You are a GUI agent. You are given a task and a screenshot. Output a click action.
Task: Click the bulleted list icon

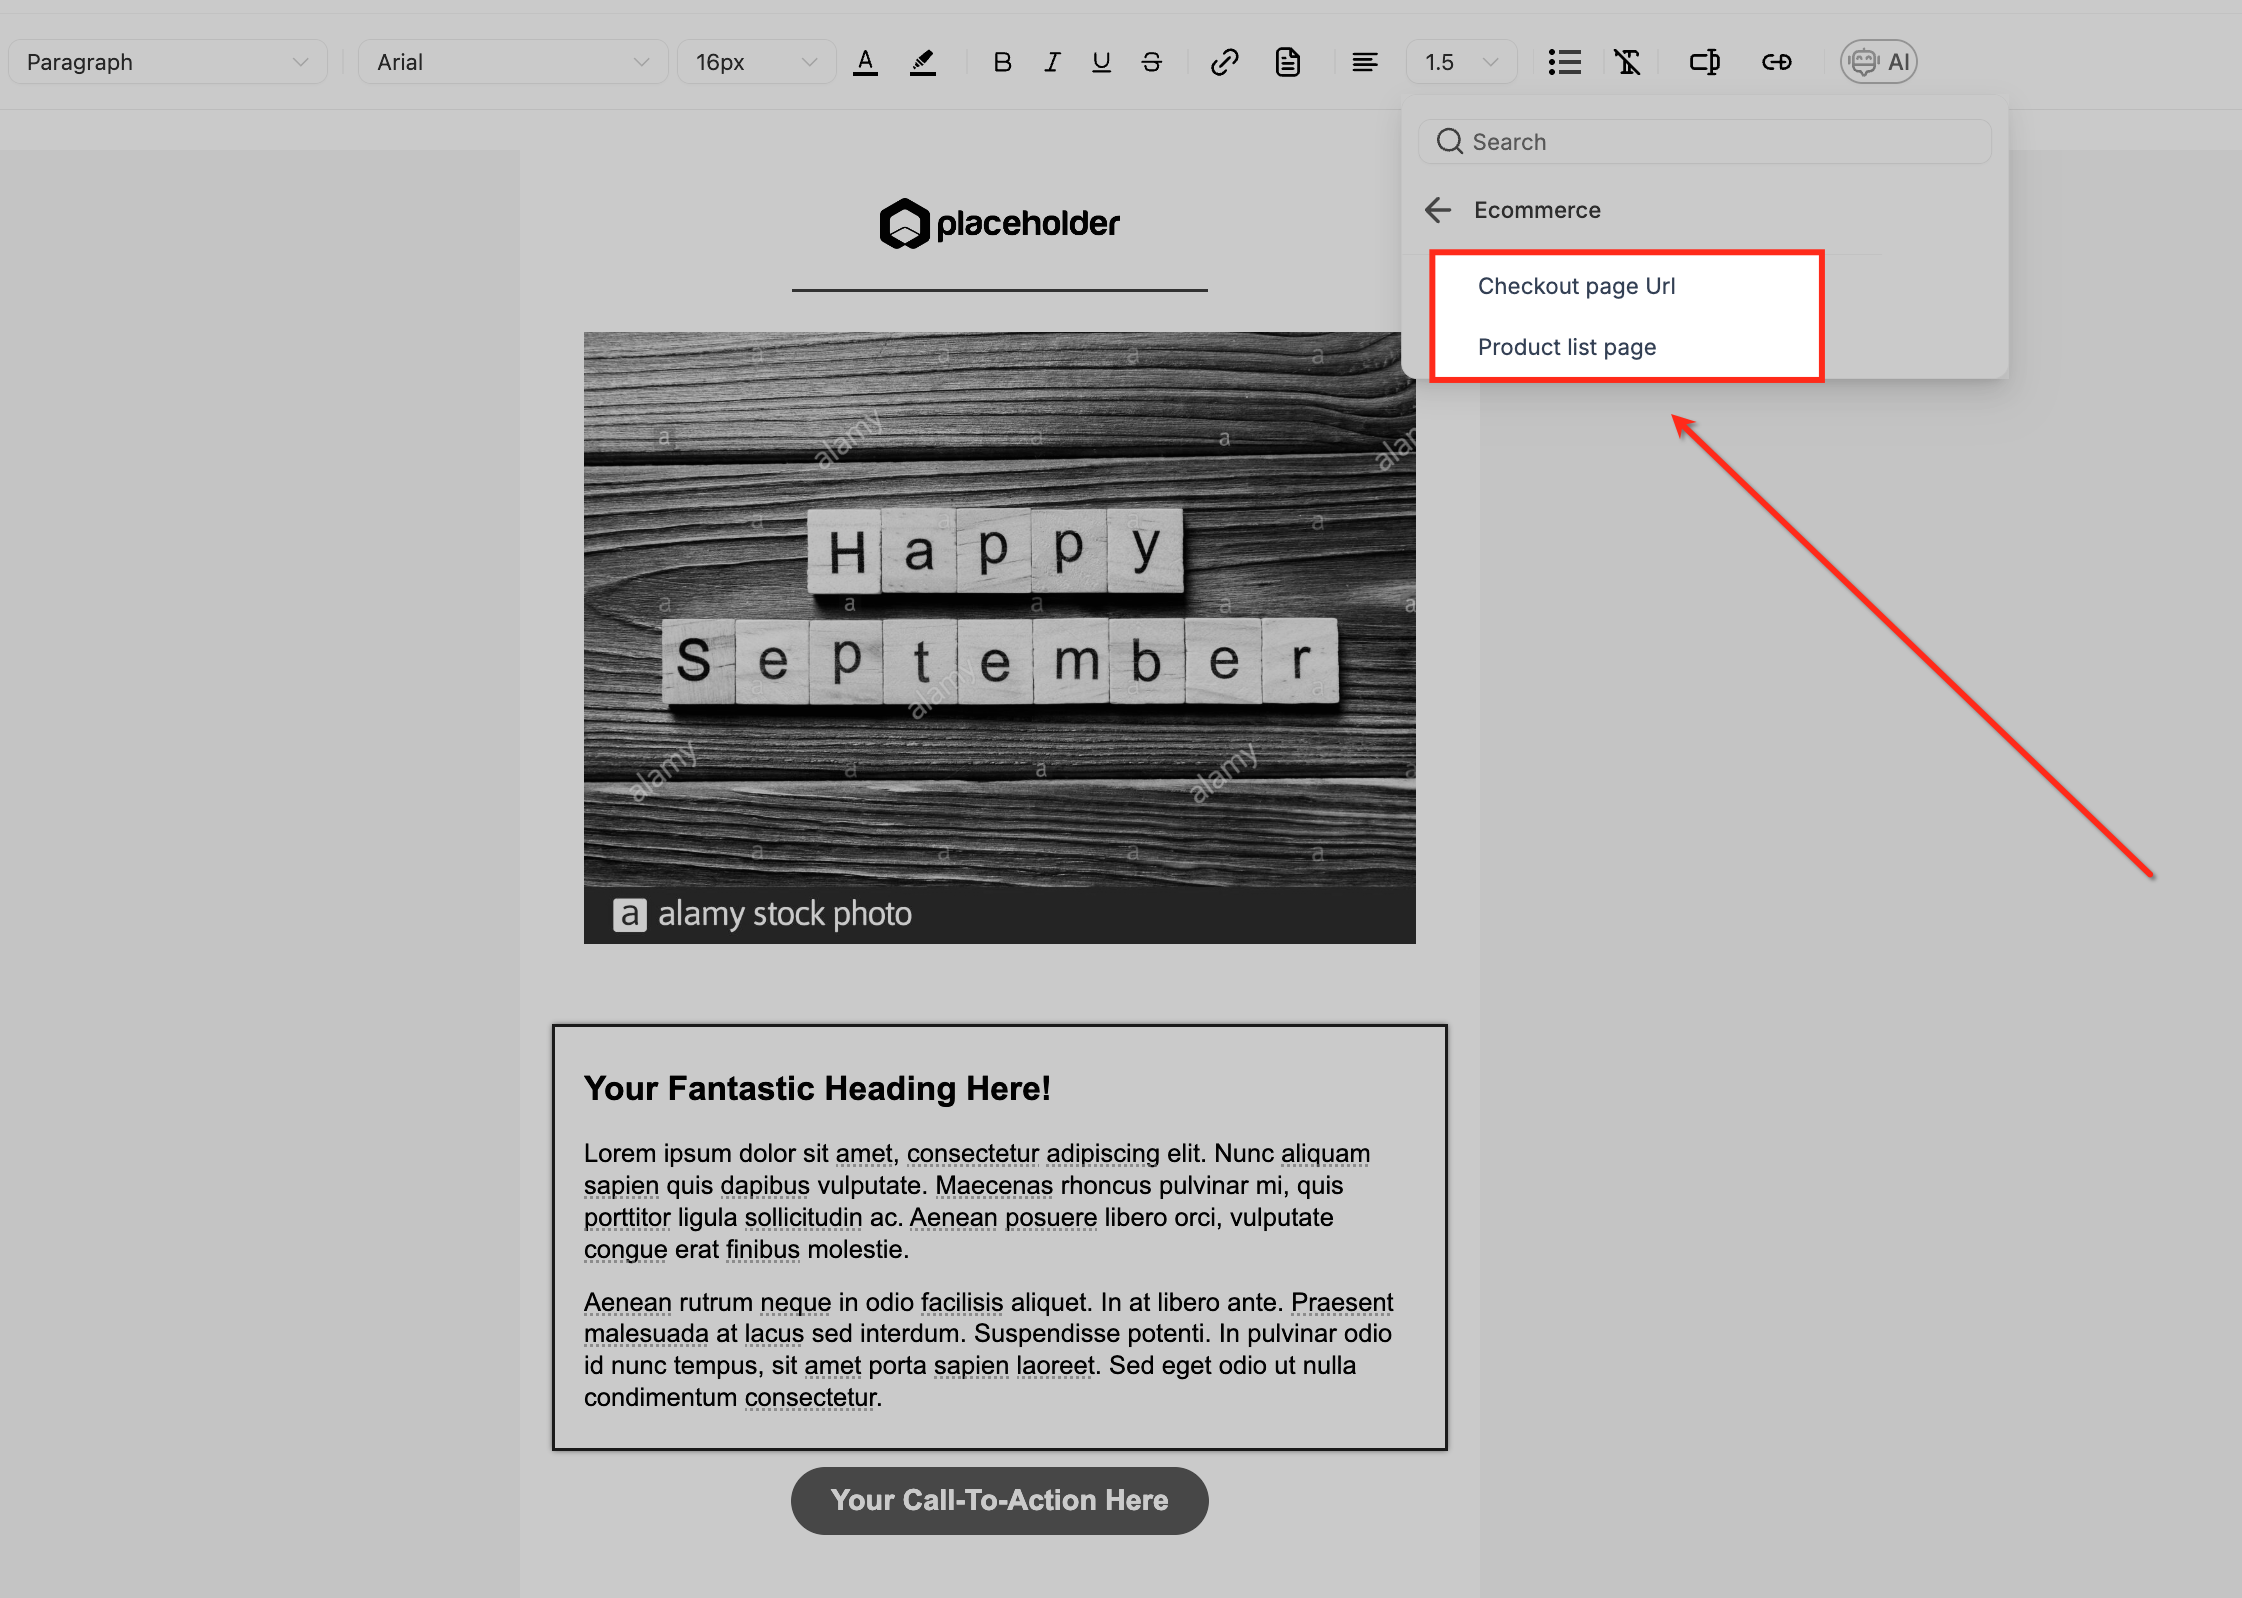click(1564, 62)
